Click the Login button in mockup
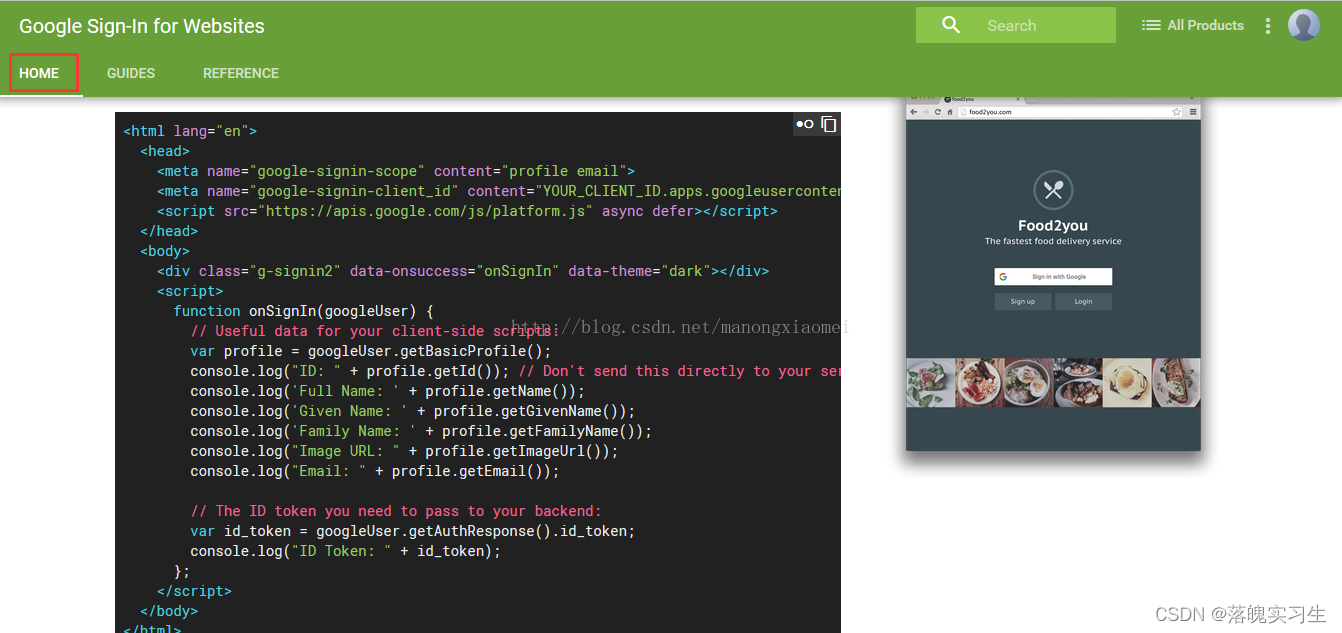The height and width of the screenshot is (633, 1342). pos(1084,301)
